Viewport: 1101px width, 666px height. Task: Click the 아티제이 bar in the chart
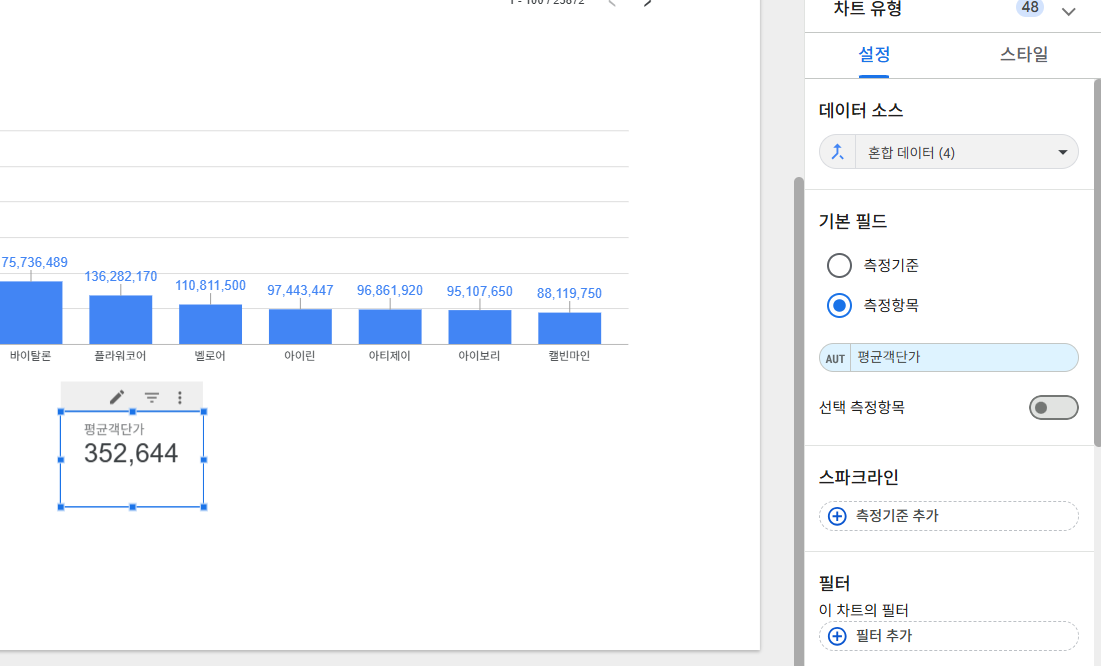click(x=390, y=327)
